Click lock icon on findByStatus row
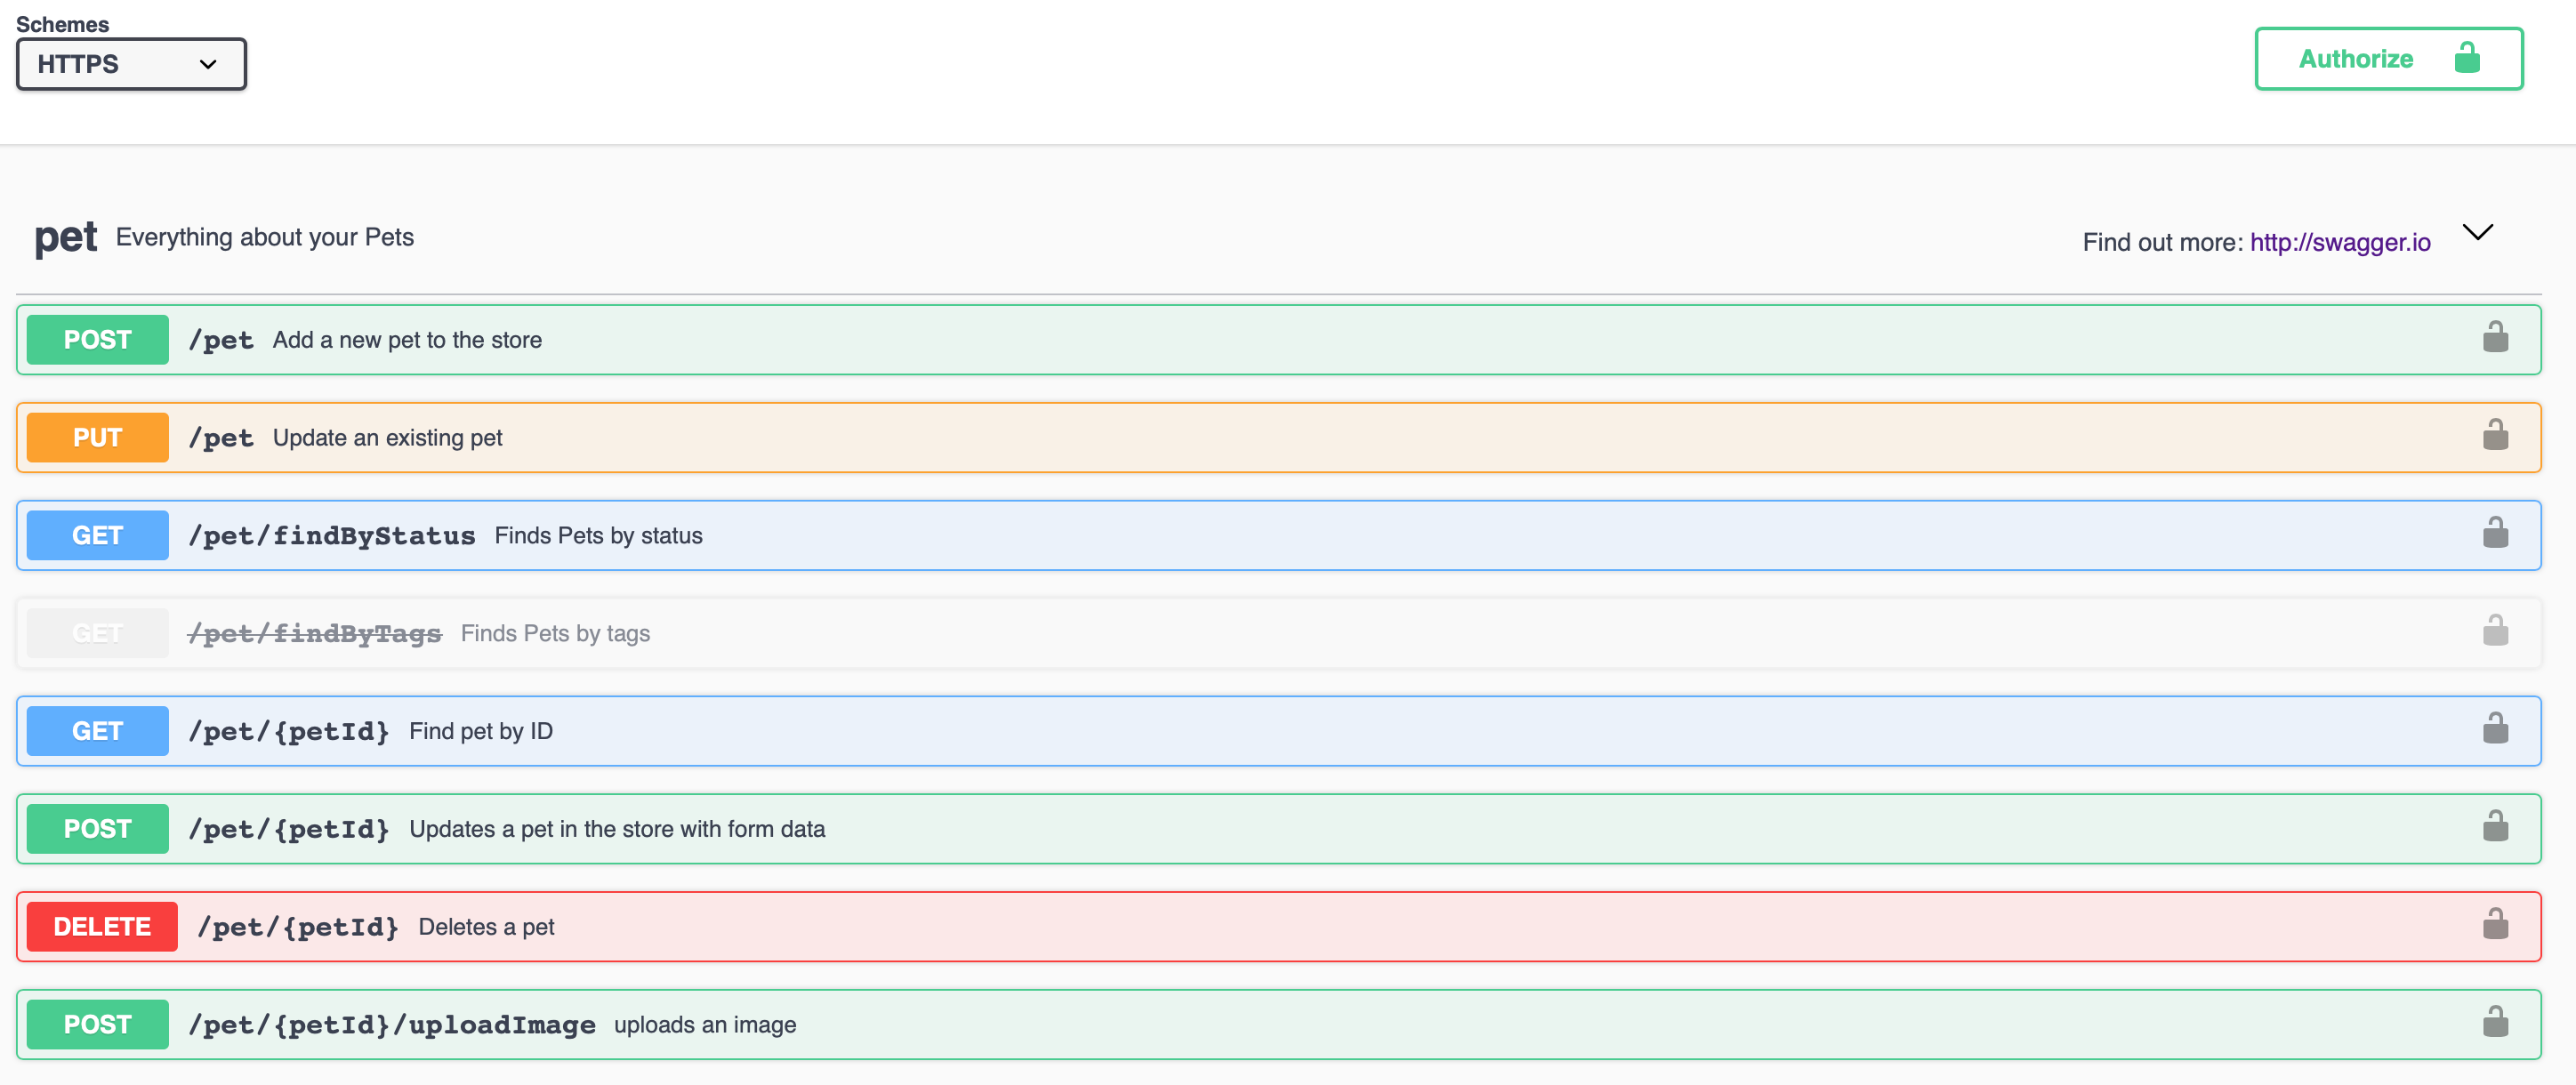The image size is (2576, 1085). pyautogui.click(x=2495, y=533)
